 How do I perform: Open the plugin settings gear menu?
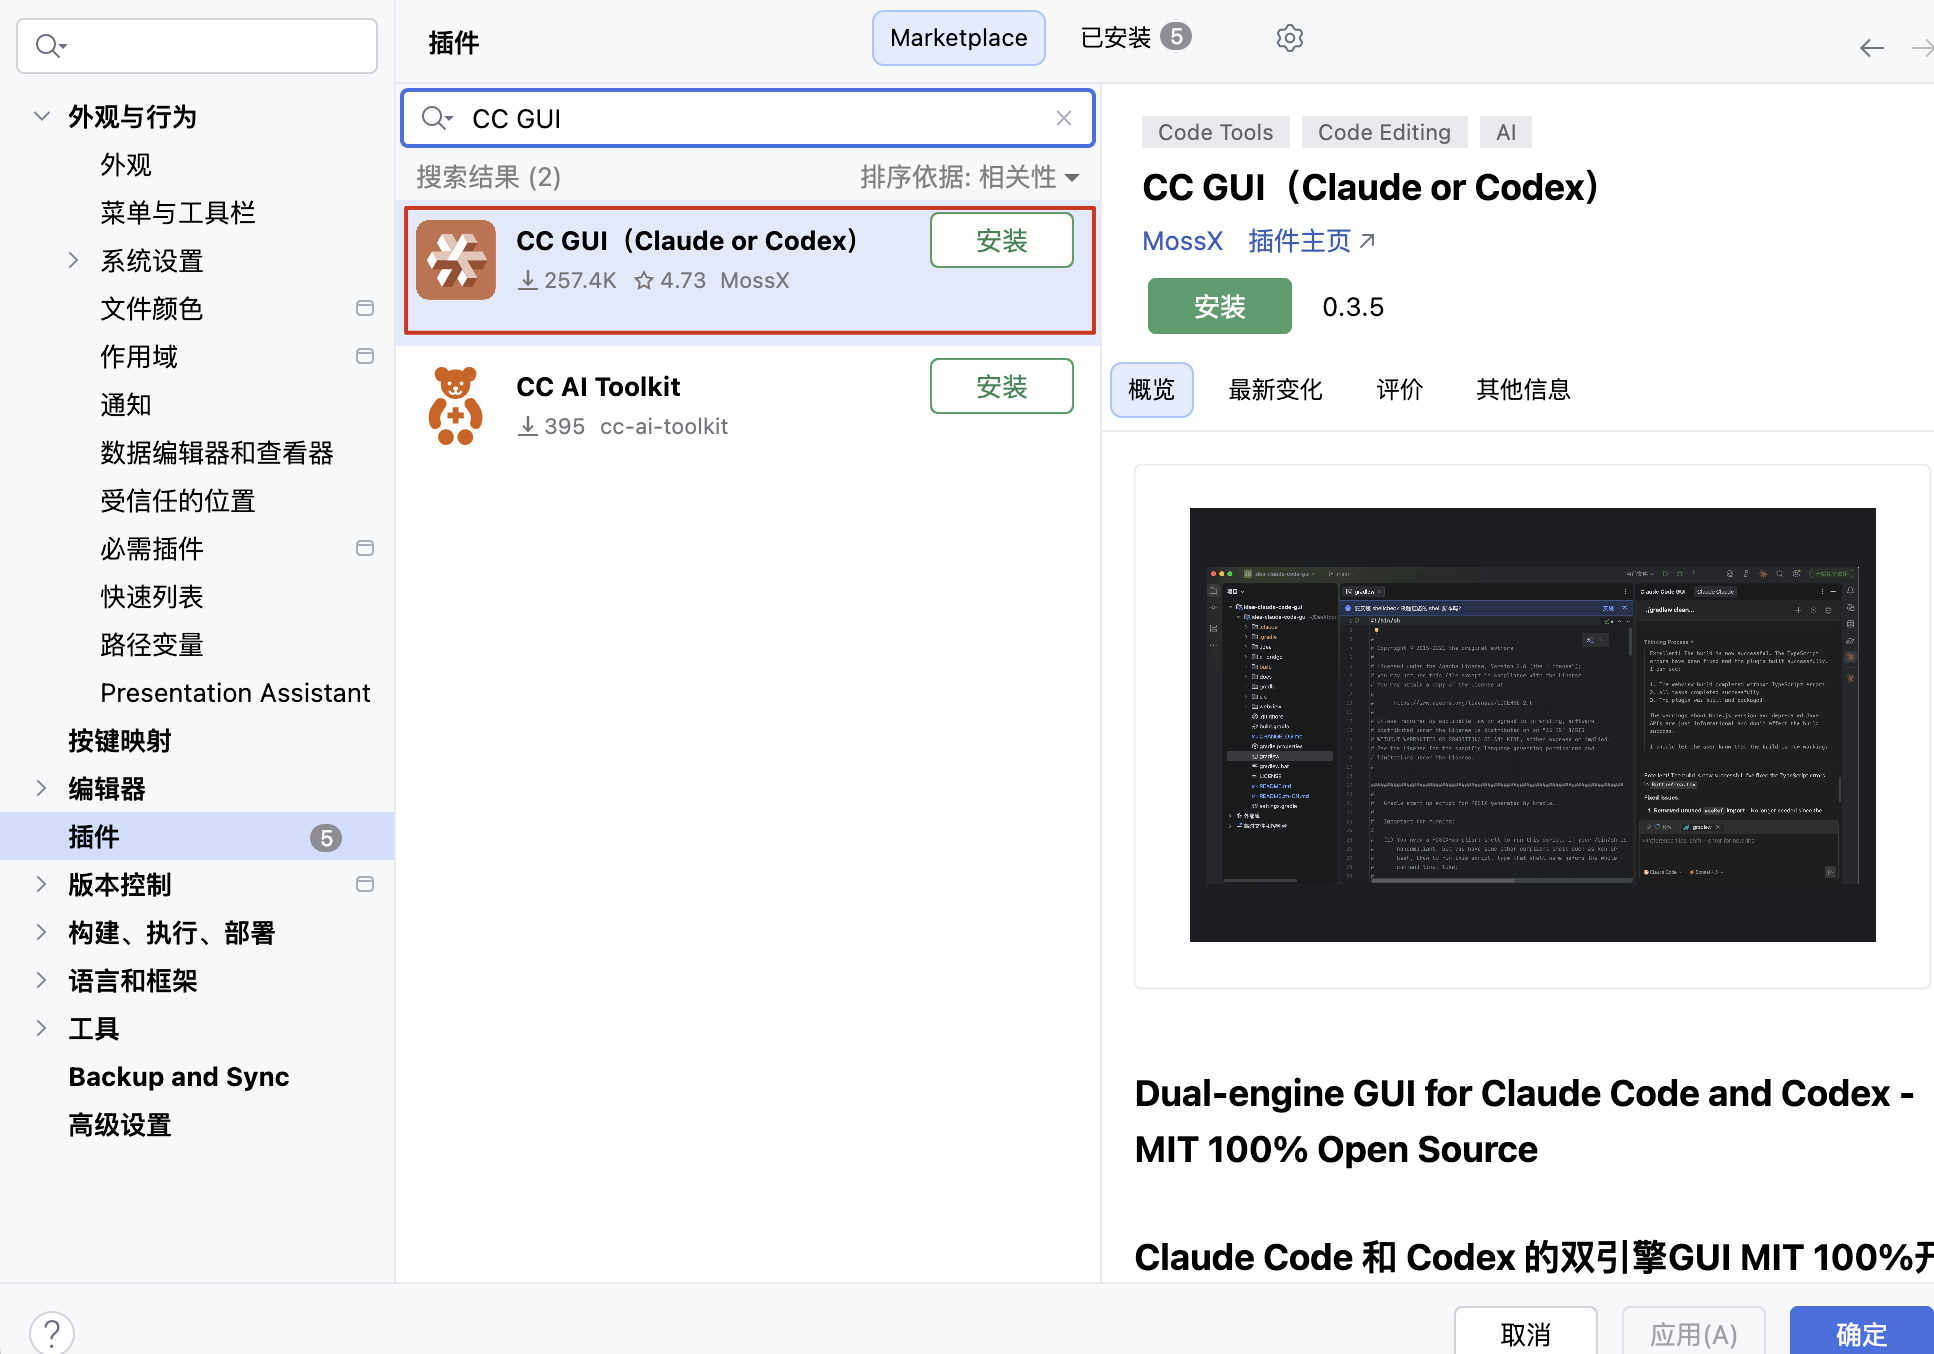(x=1289, y=38)
